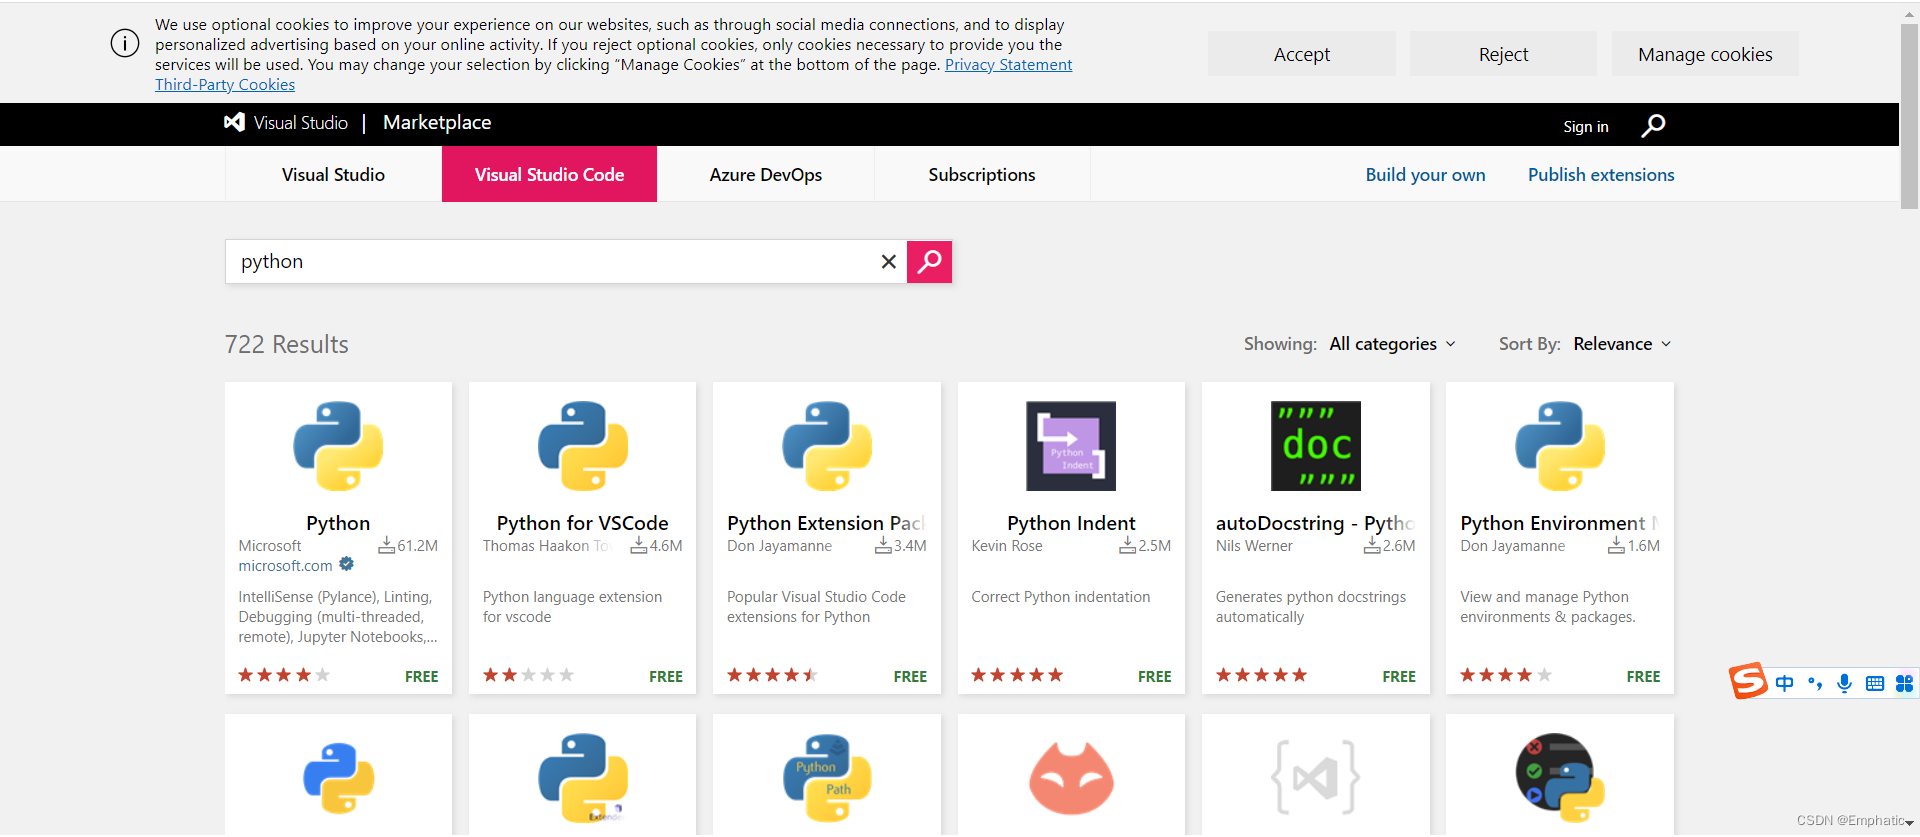Open the orange cat-face extension icon
Viewport: 1920px width, 837px height.
pyautogui.click(x=1071, y=778)
